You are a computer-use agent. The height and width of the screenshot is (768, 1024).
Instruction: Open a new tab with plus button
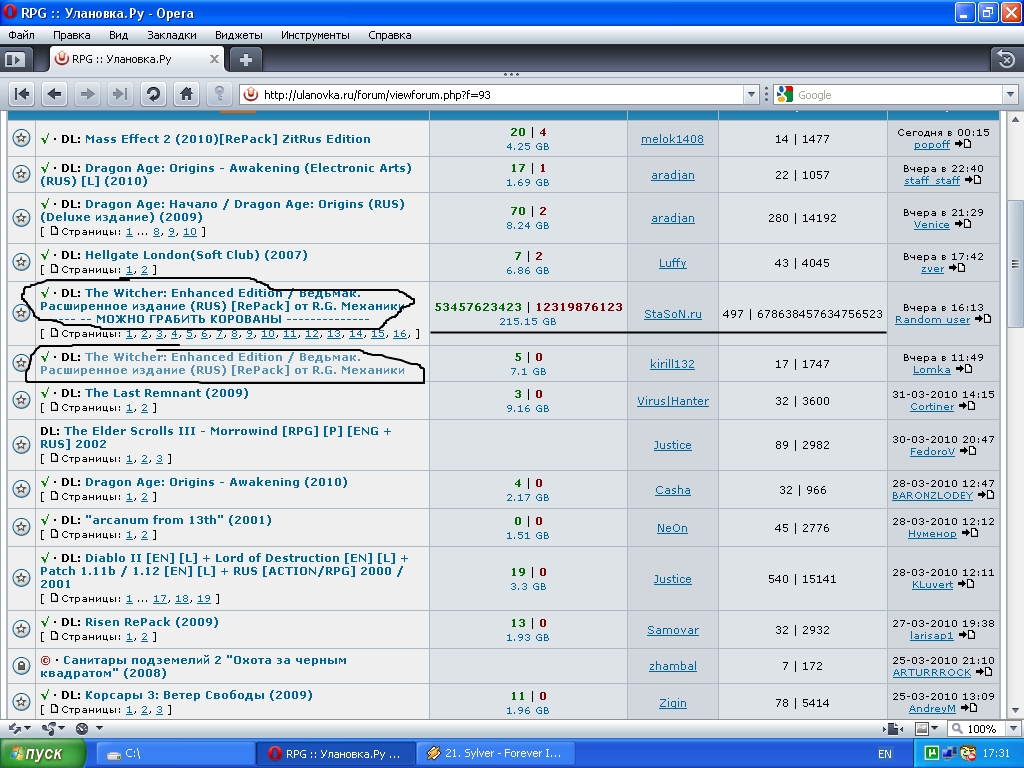tap(246, 59)
